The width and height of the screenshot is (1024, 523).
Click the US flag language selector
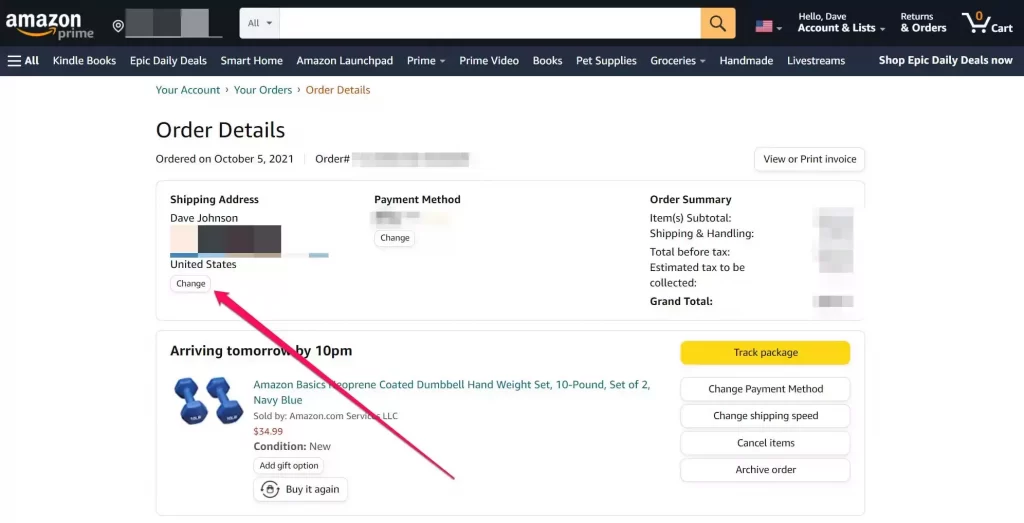click(x=768, y=26)
